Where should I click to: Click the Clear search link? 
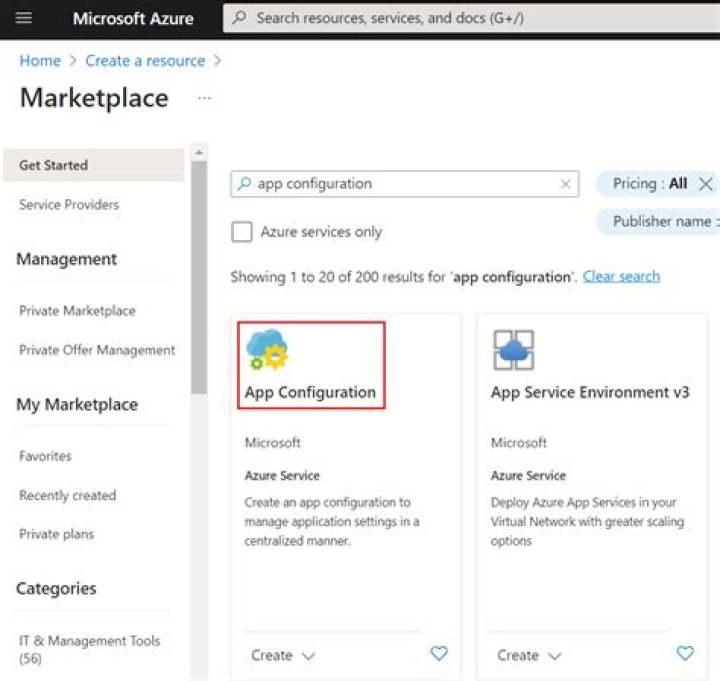(621, 276)
